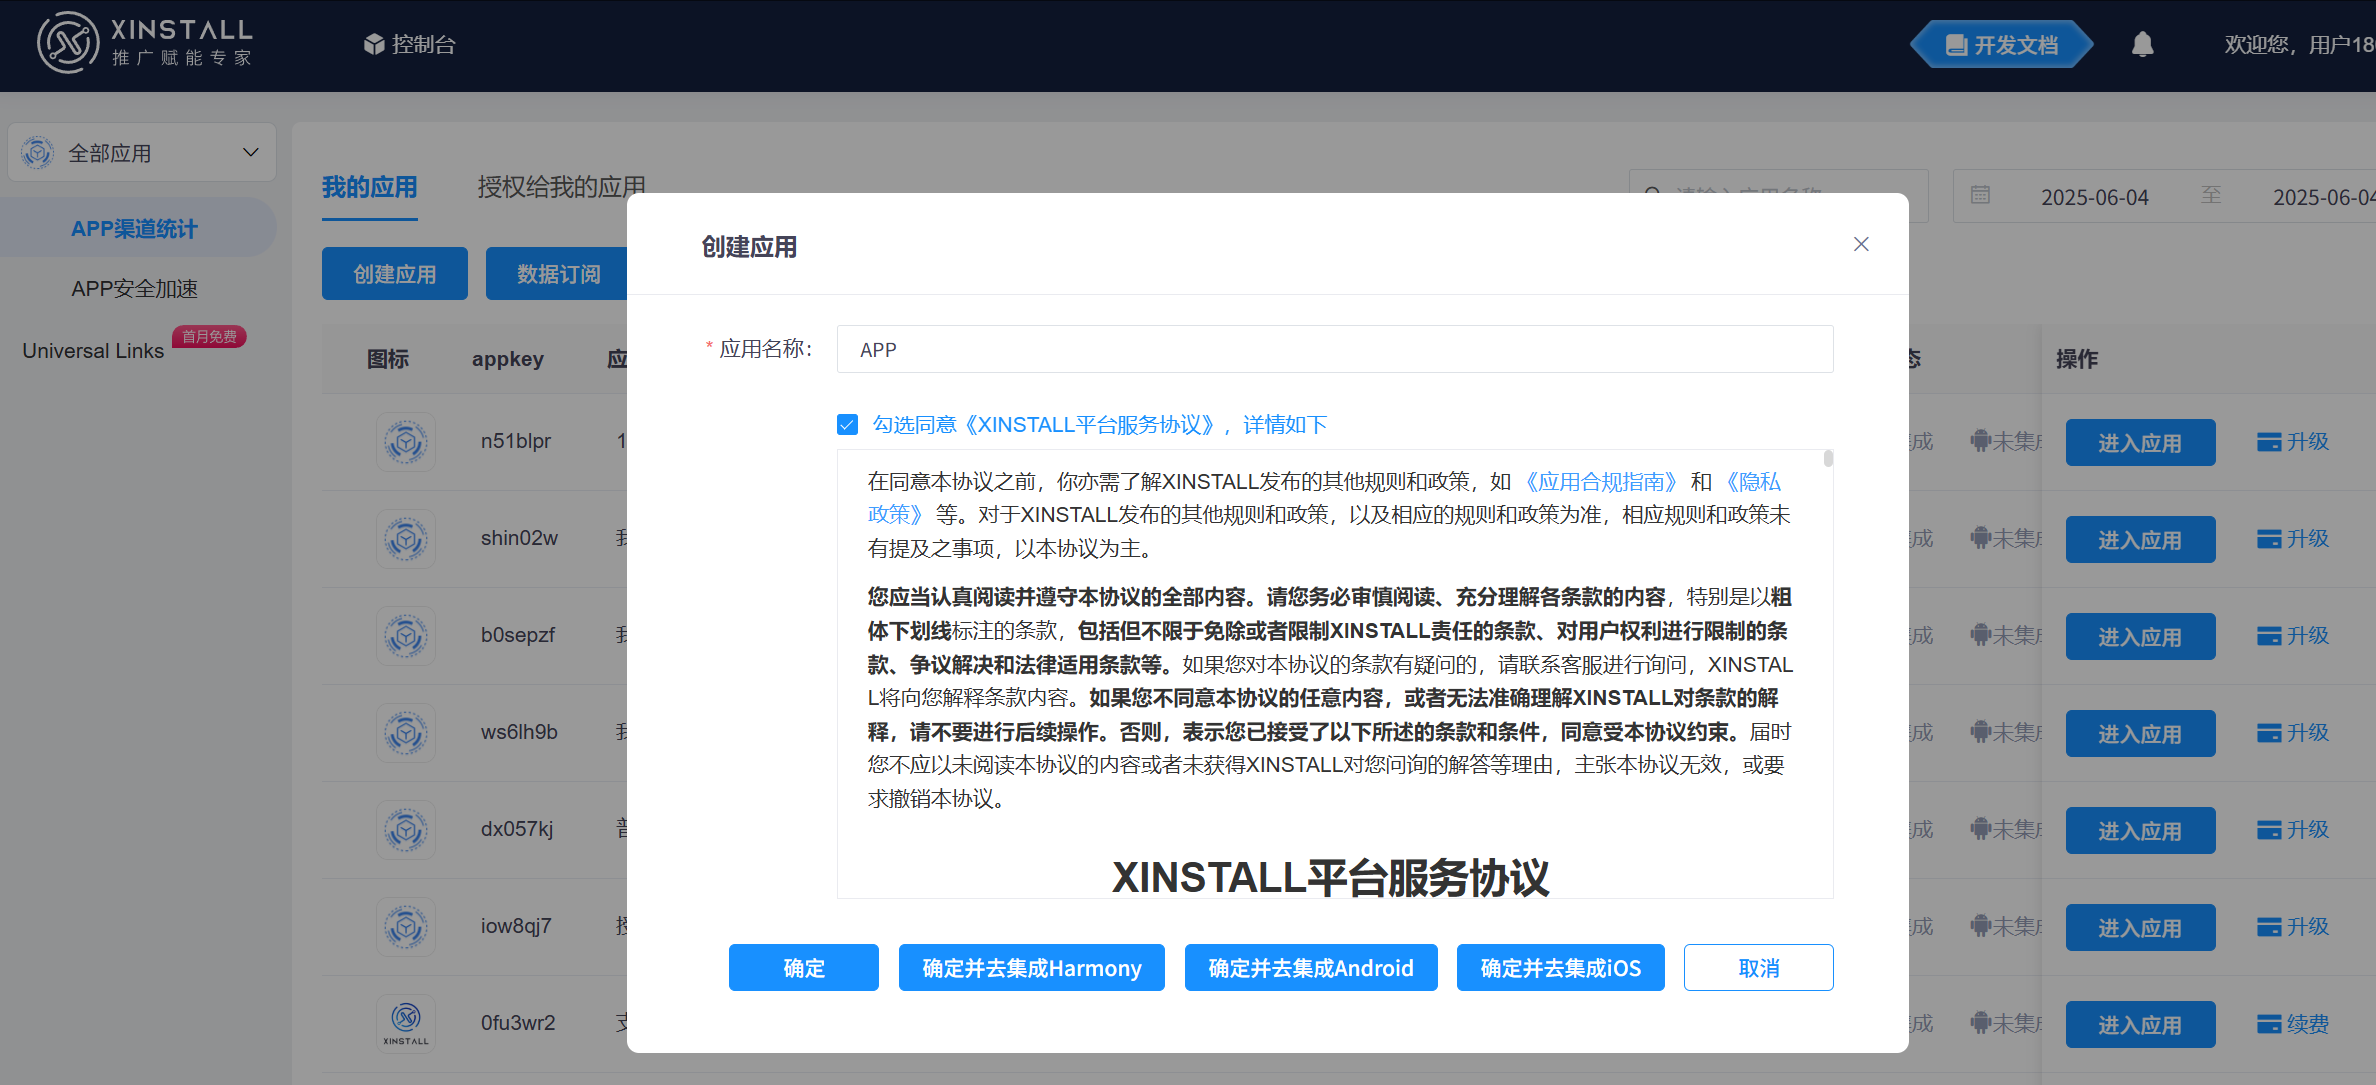The image size is (2376, 1085).
Task: Click 升级 upgrade link for ws6lh9b
Action: coord(2293,733)
